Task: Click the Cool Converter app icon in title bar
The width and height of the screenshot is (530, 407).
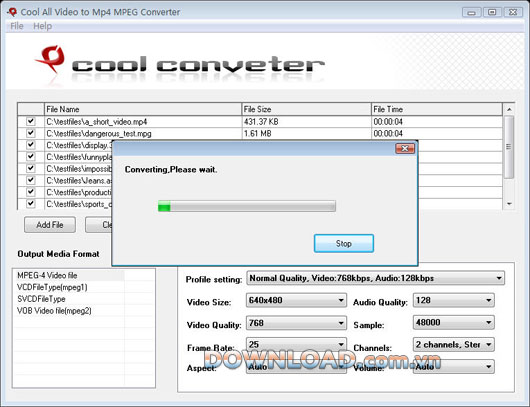Action: (x=12, y=12)
